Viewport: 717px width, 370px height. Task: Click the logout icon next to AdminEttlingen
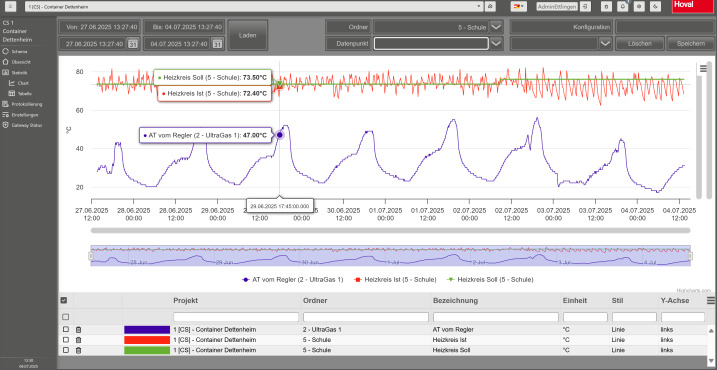pos(586,6)
